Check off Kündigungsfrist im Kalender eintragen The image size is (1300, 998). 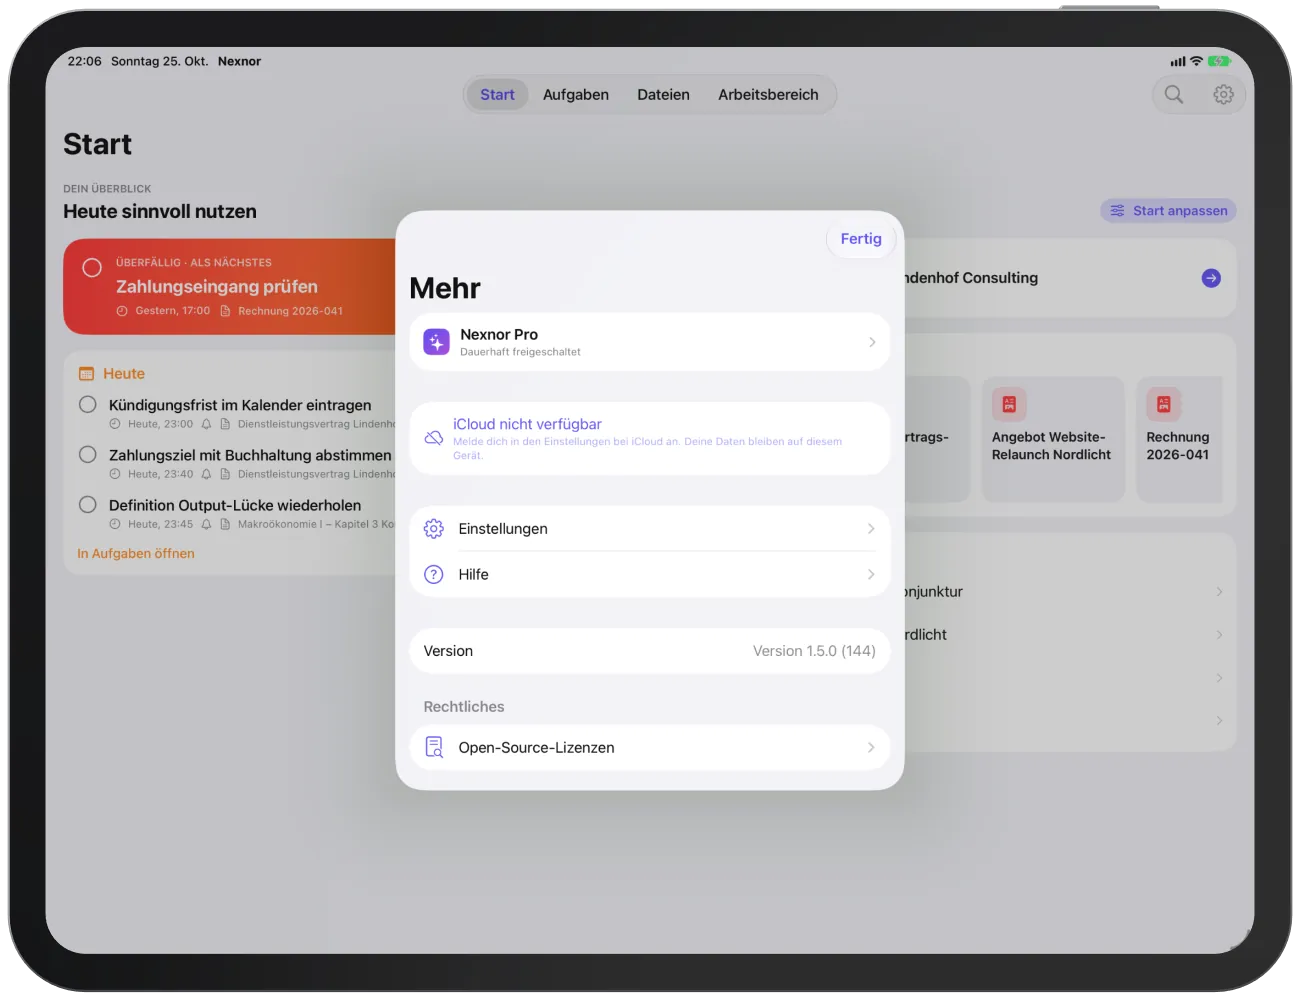tap(88, 405)
